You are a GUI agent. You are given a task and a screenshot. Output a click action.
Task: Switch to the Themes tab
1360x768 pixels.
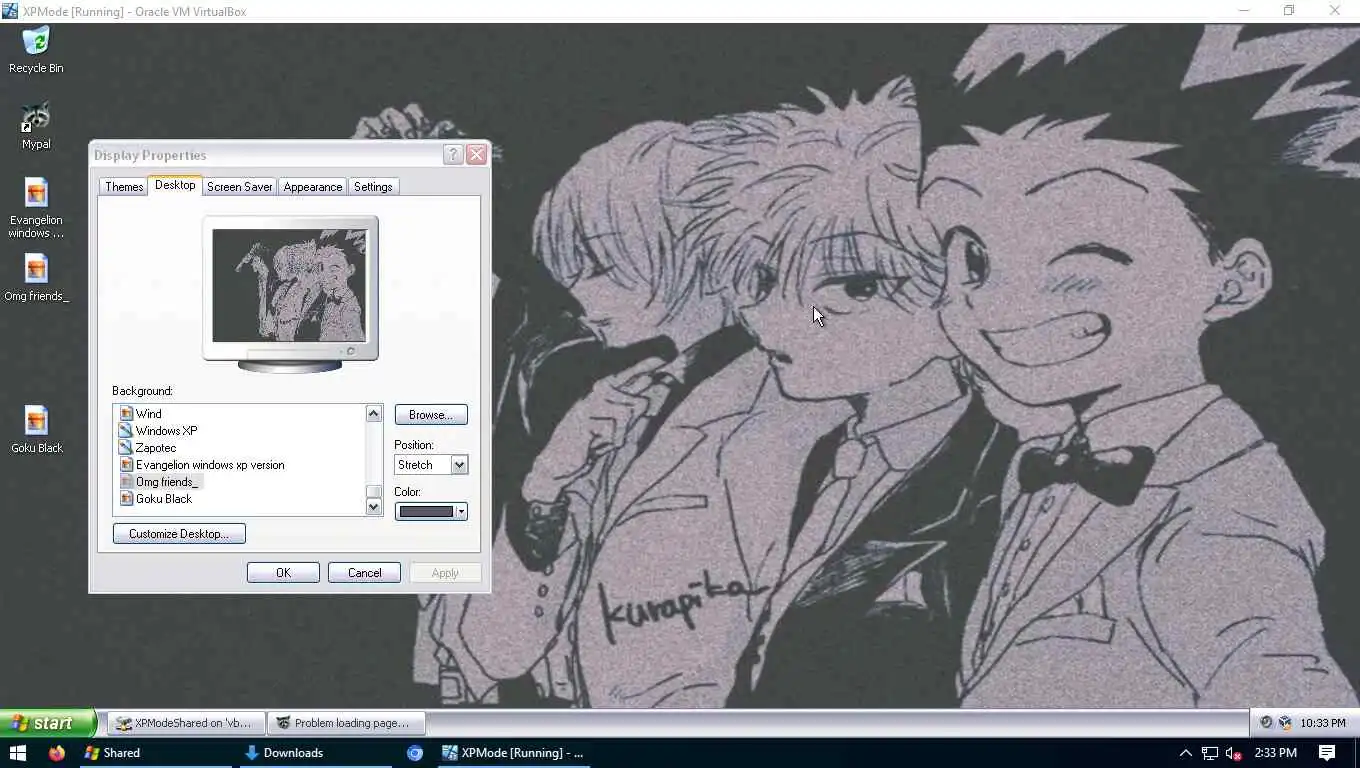coord(124,187)
